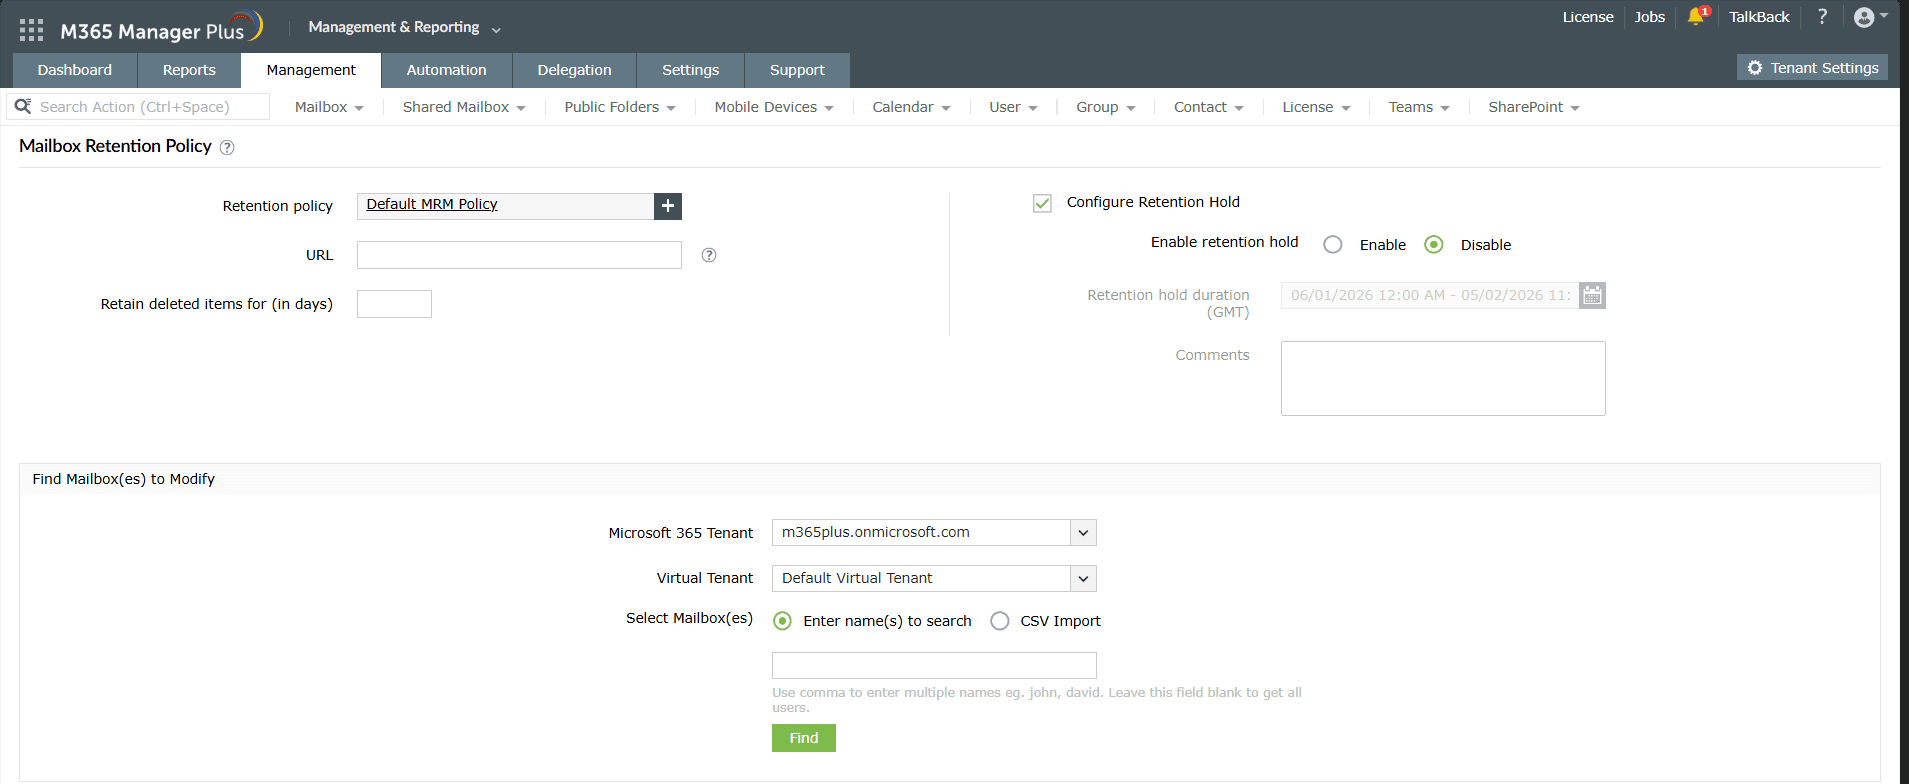Toggle Configure Retention Hold checkbox
This screenshot has height=784, width=1909.
tap(1042, 203)
